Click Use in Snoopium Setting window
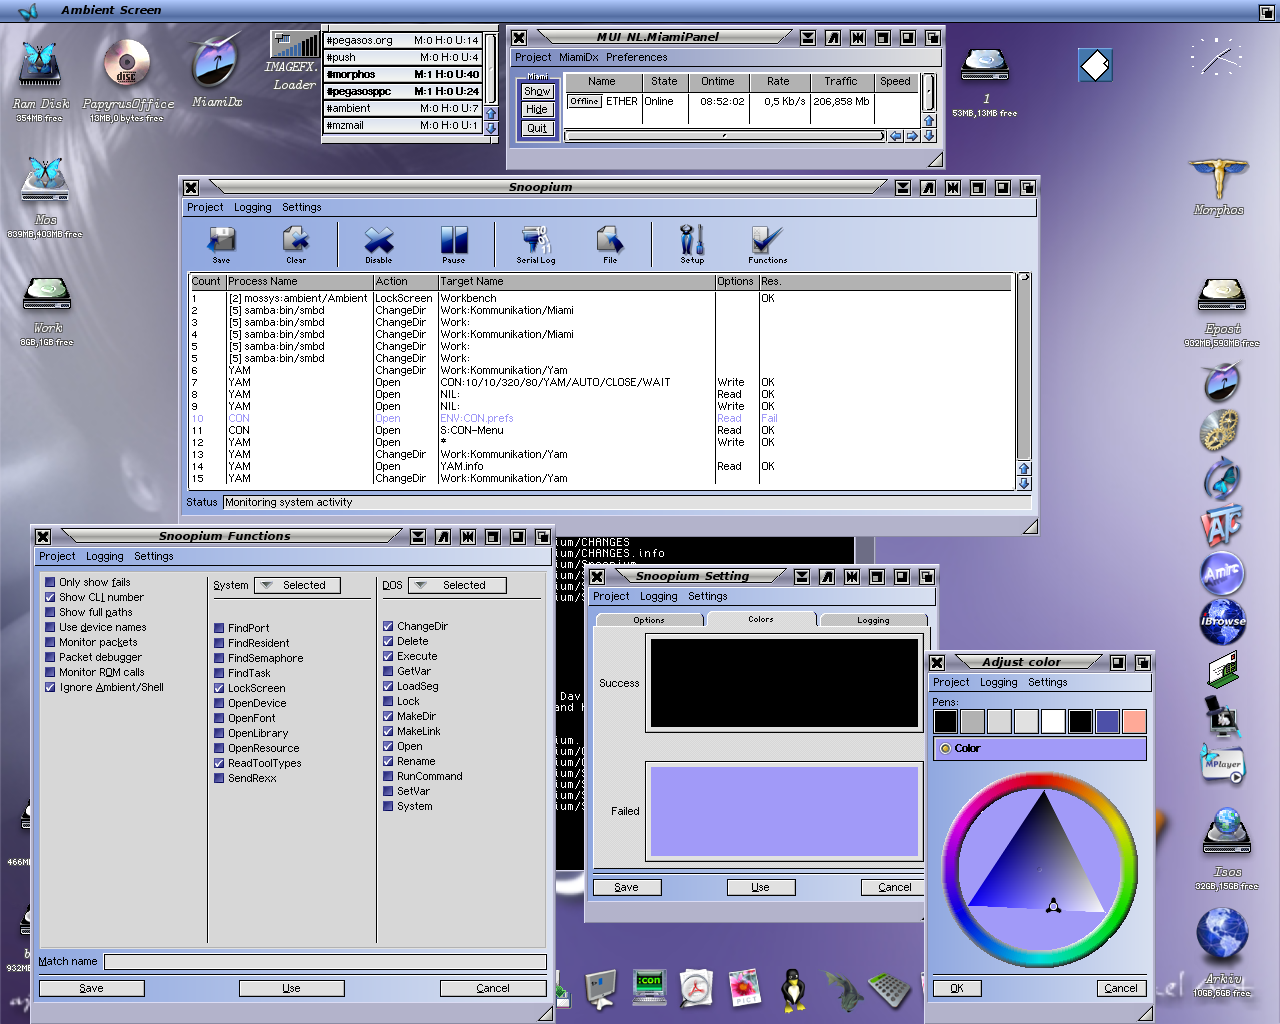This screenshot has height=1024, width=1280. click(x=760, y=887)
